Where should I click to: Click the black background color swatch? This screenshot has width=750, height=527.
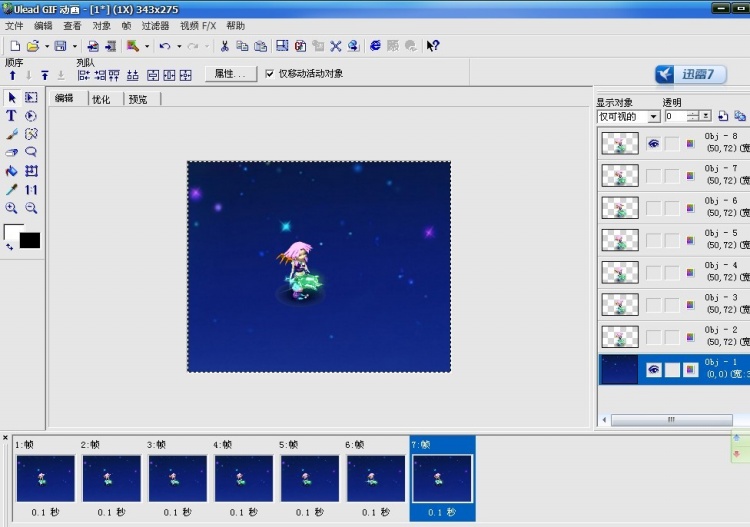(x=30, y=240)
